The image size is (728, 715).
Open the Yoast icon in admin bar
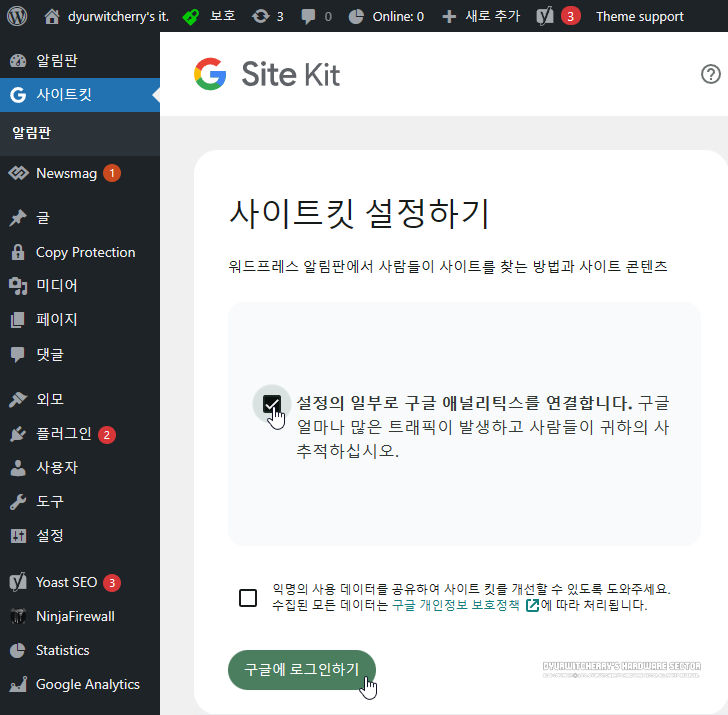coord(545,17)
